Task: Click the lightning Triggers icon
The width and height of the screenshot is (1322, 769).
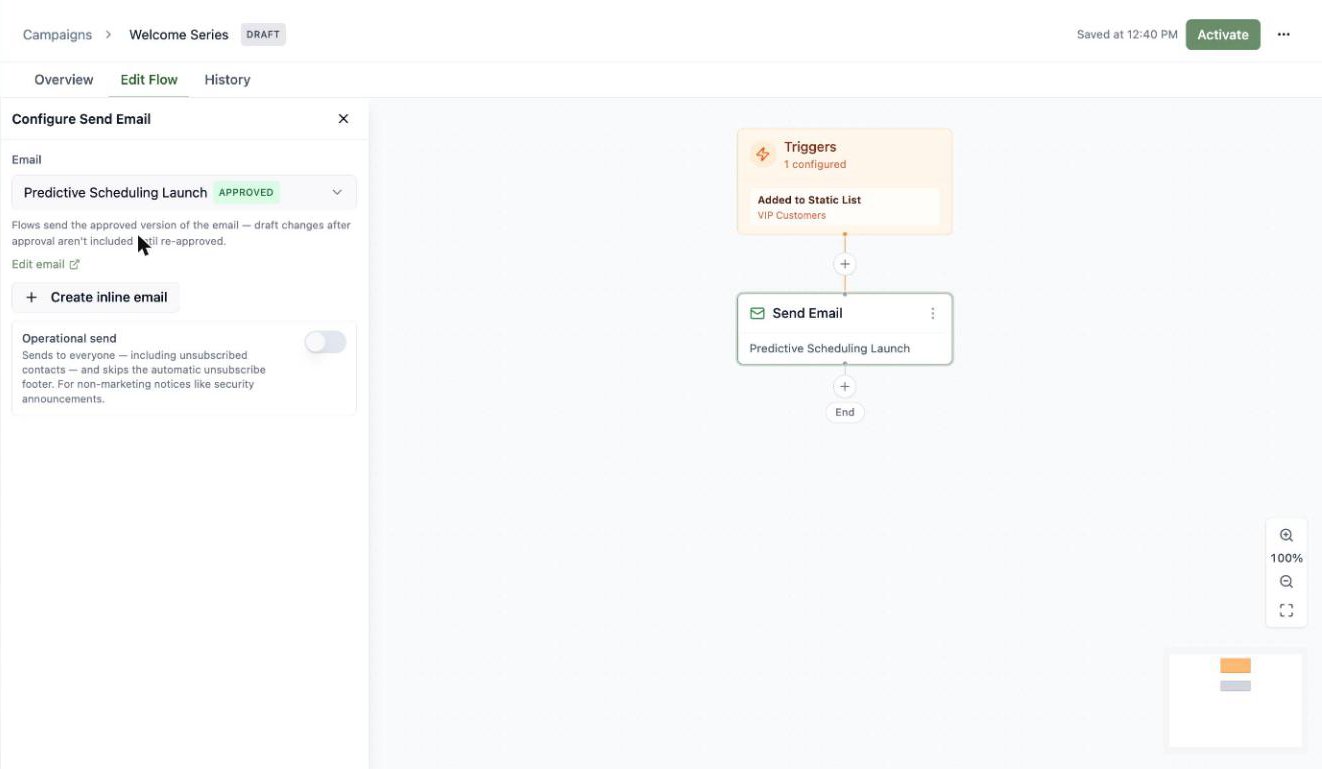Action: [762, 154]
